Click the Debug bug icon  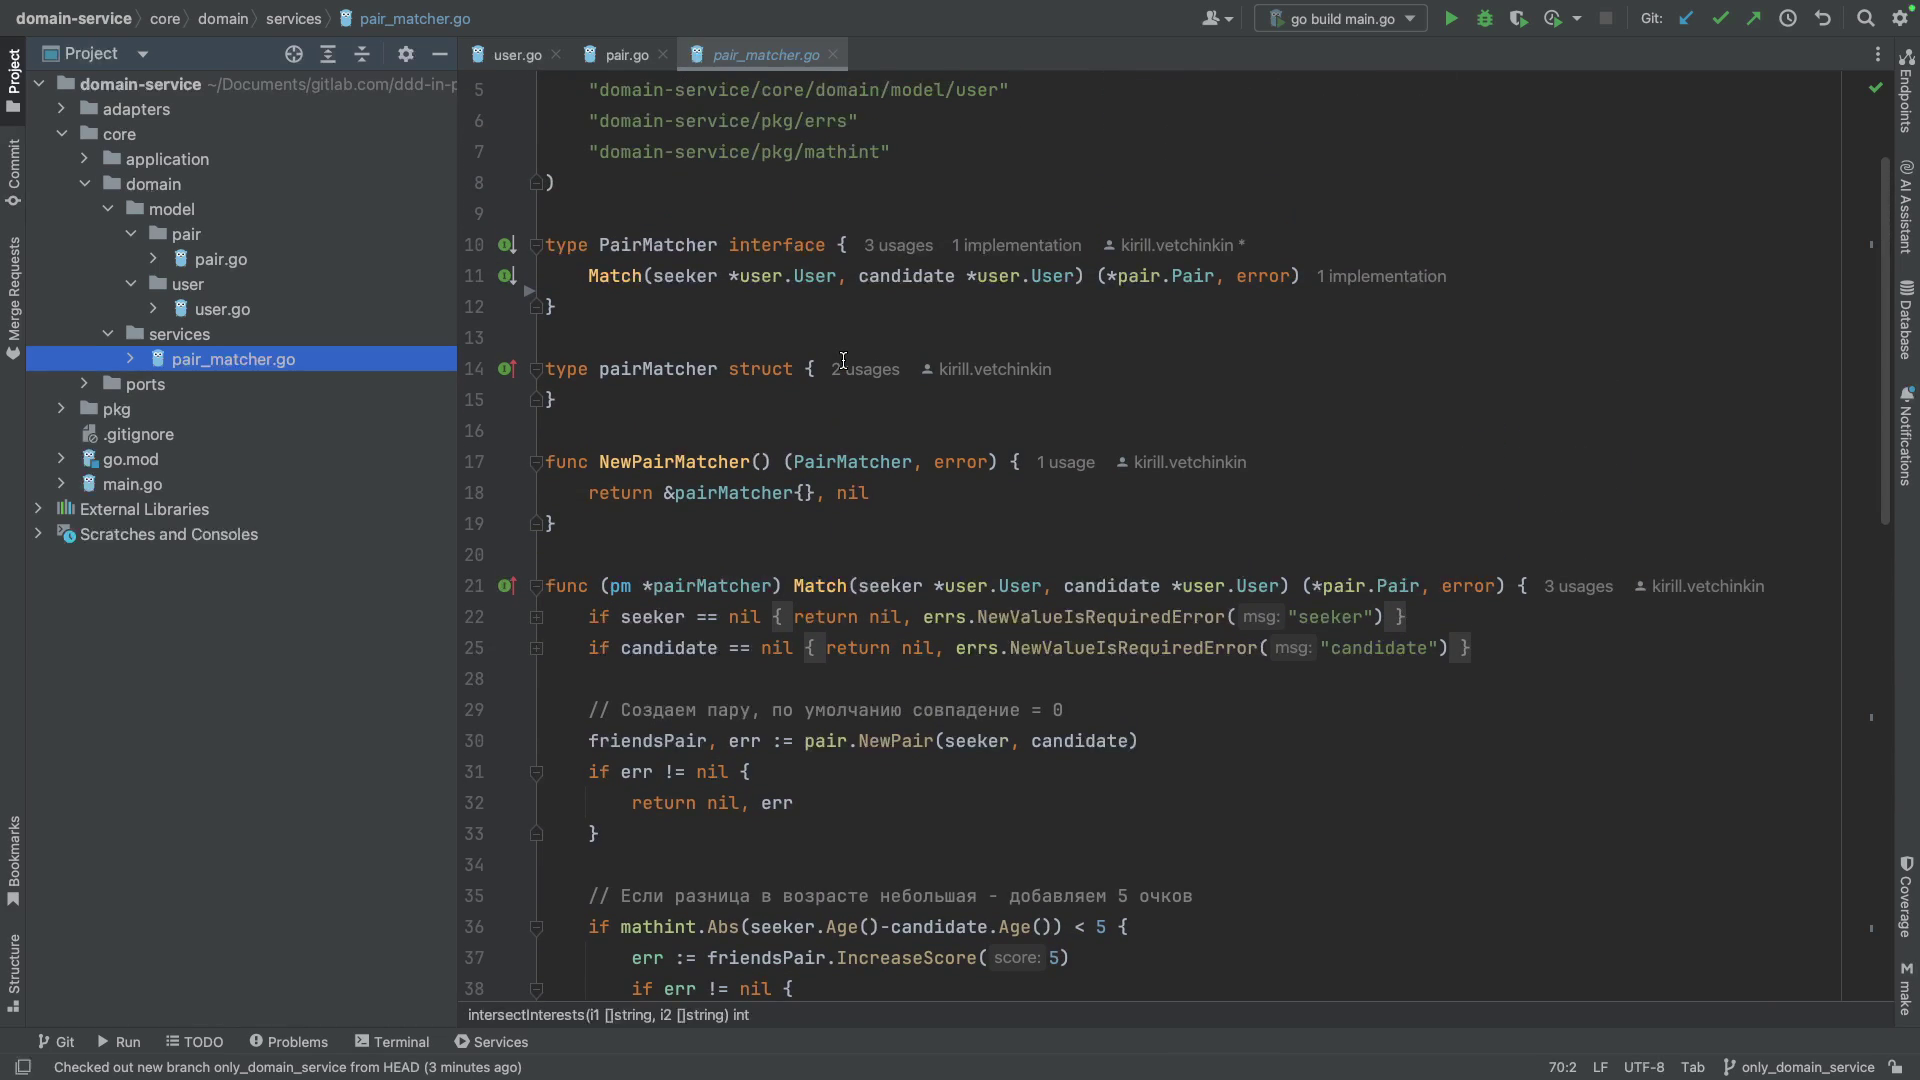1485,19
